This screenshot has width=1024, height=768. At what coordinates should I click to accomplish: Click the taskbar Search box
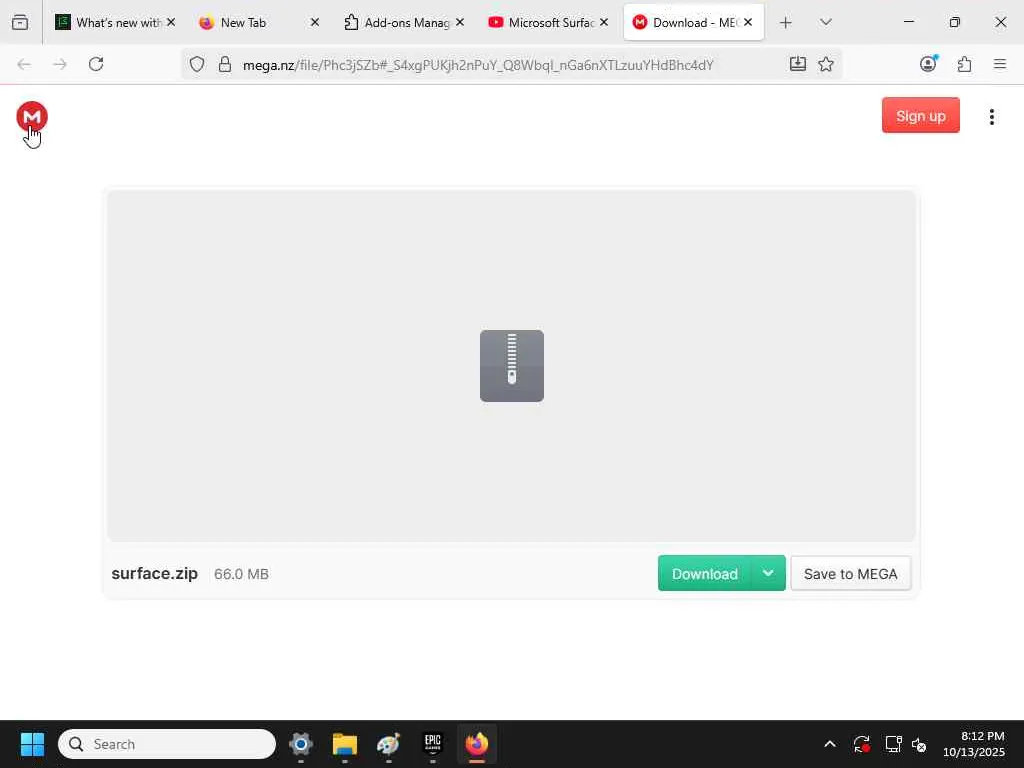(167, 744)
